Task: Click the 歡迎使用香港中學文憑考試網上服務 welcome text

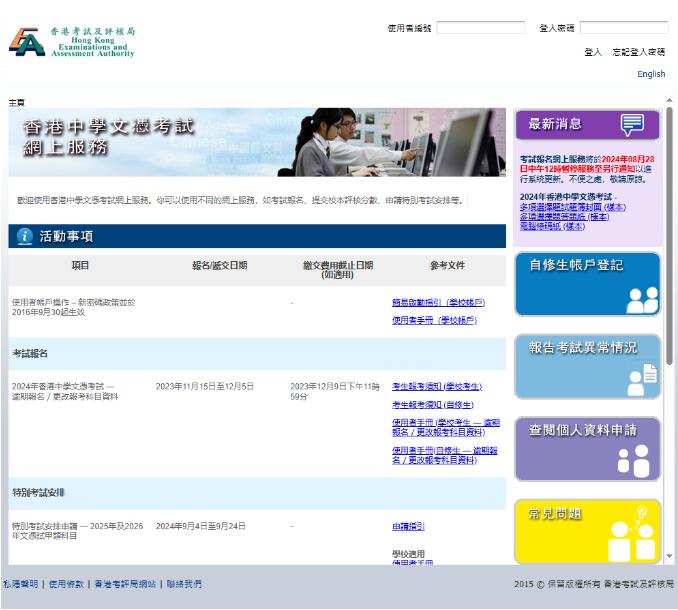Action: [241, 200]
